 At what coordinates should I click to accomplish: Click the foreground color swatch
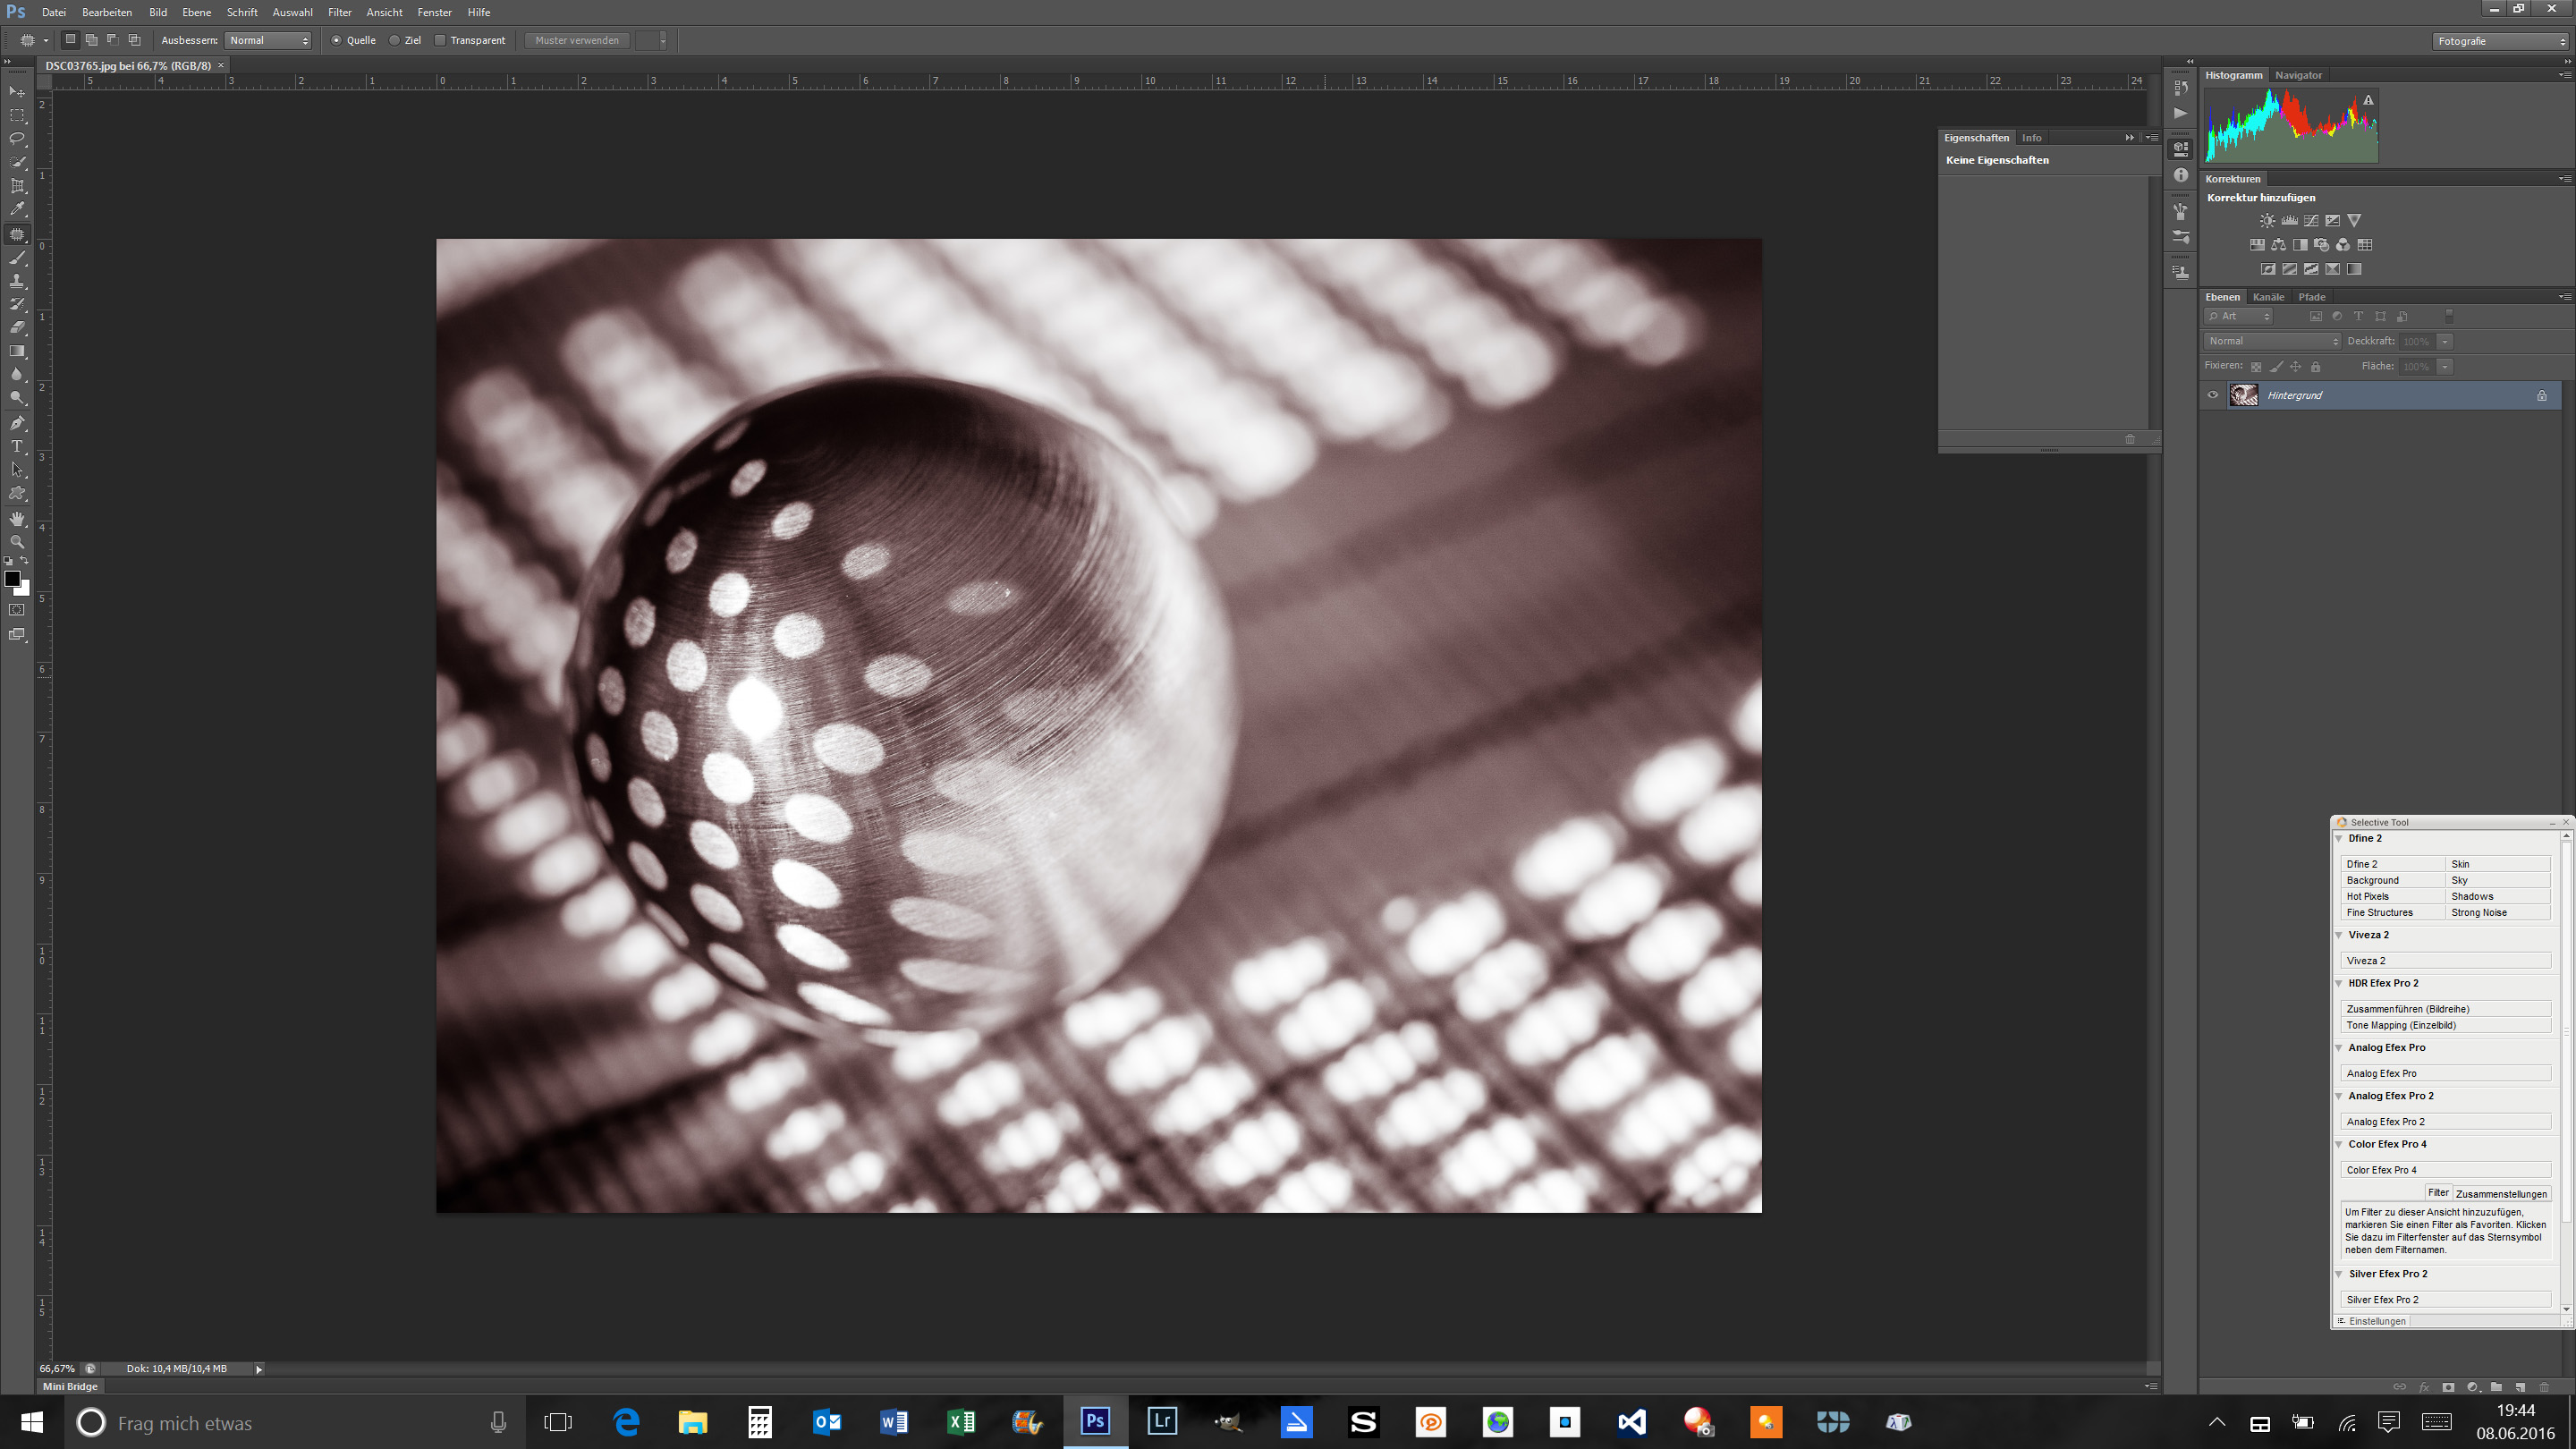click(x=12, y=579)
